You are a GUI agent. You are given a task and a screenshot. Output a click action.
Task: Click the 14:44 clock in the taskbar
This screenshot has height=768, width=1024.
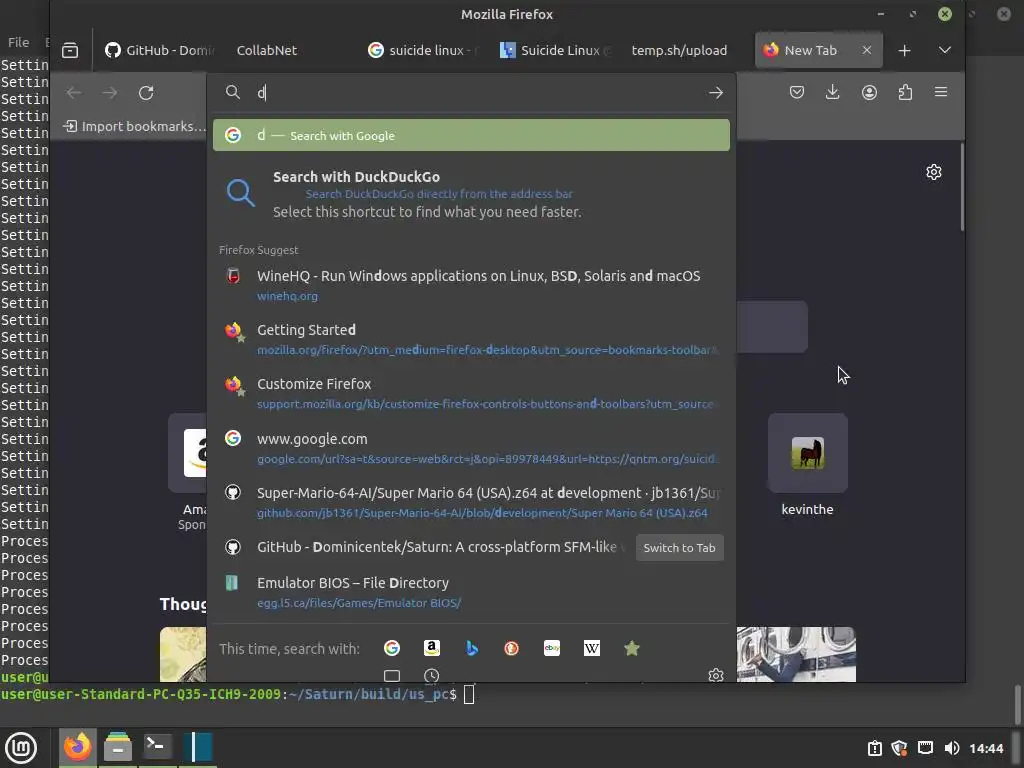coord(986,748)
